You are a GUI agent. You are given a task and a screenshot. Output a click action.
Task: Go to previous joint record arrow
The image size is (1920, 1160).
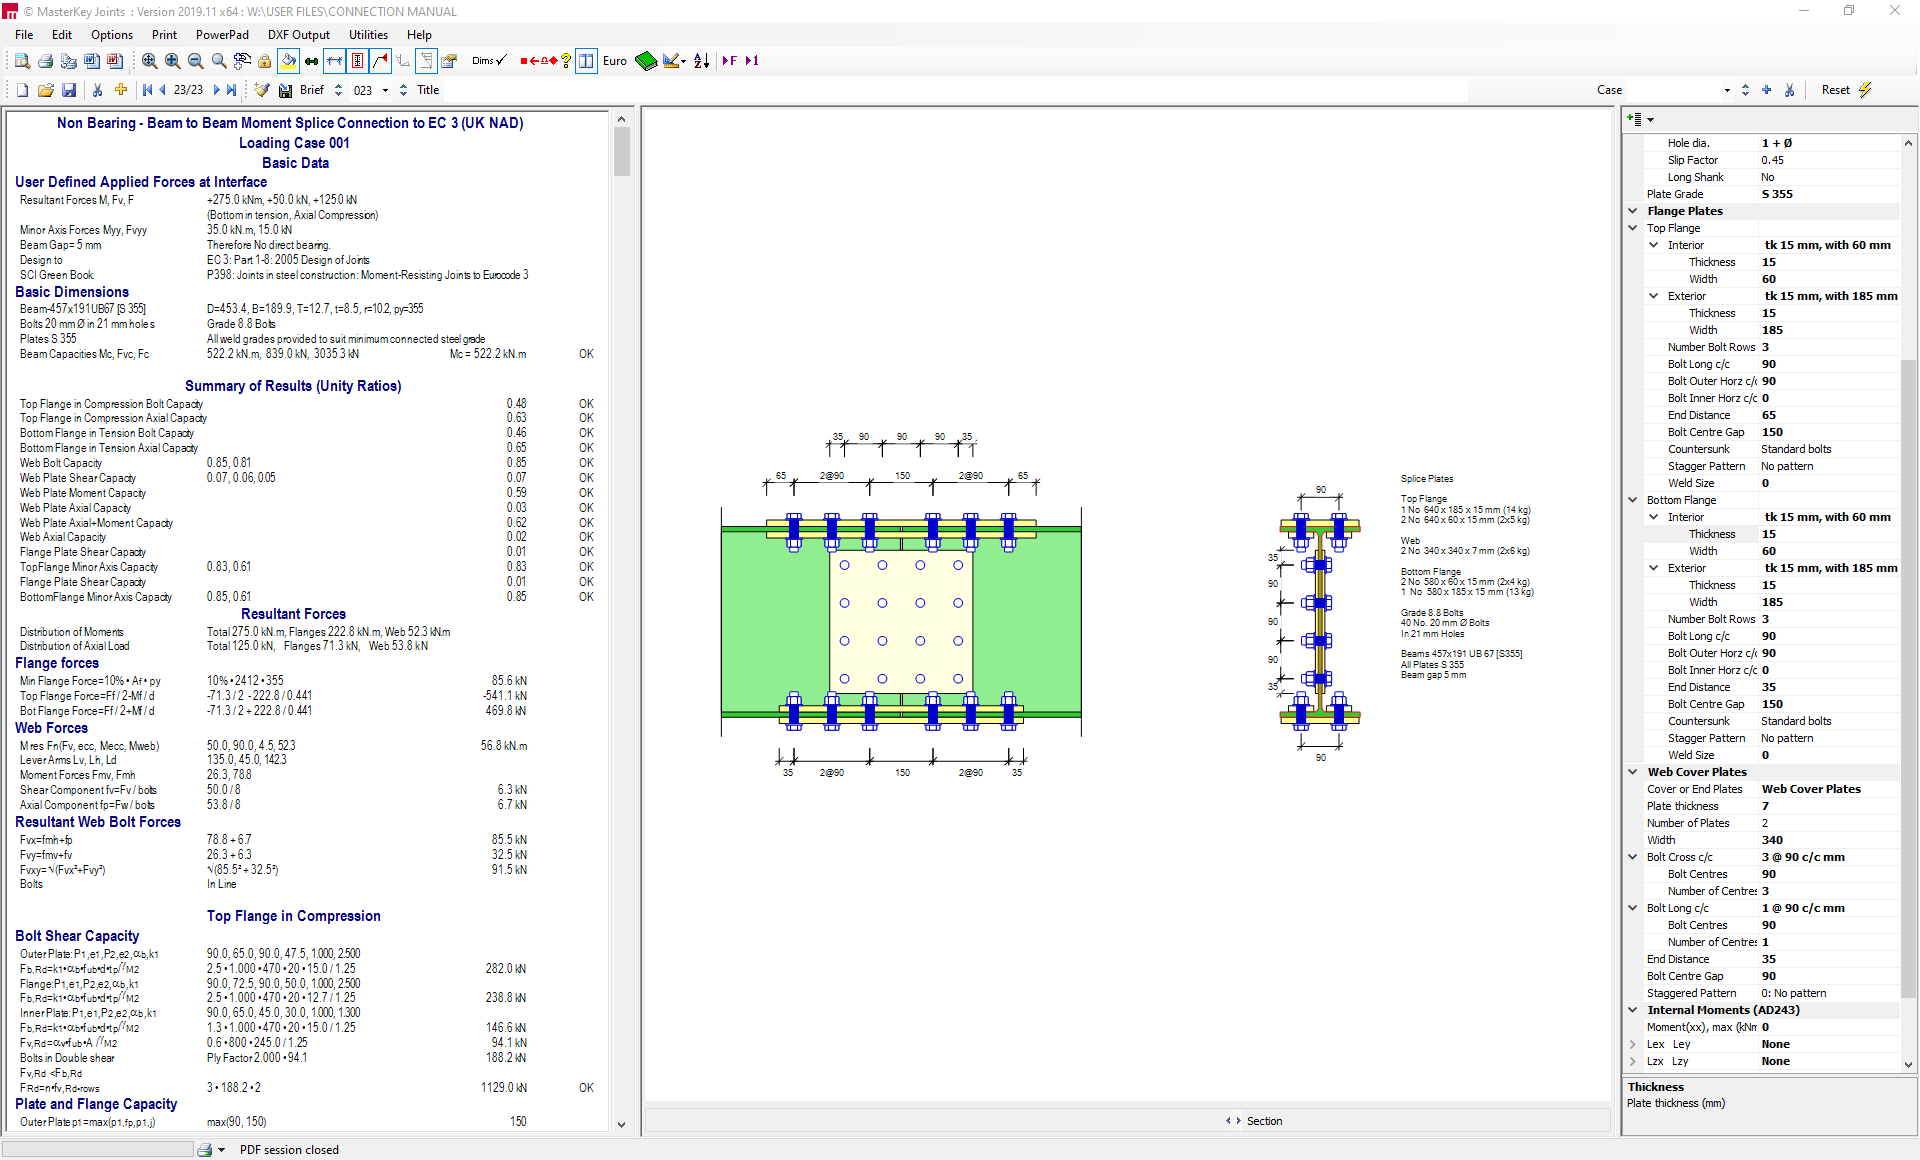162,90
